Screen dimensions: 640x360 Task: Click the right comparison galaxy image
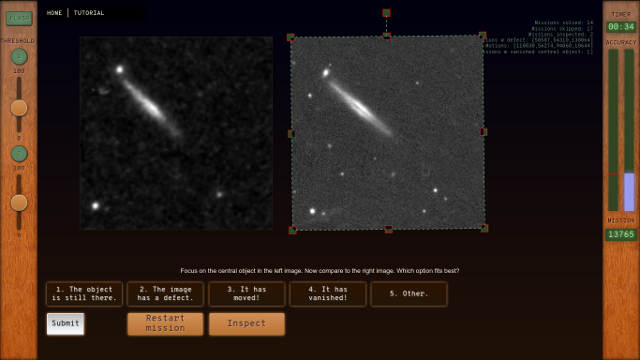(x=388, y=133)
